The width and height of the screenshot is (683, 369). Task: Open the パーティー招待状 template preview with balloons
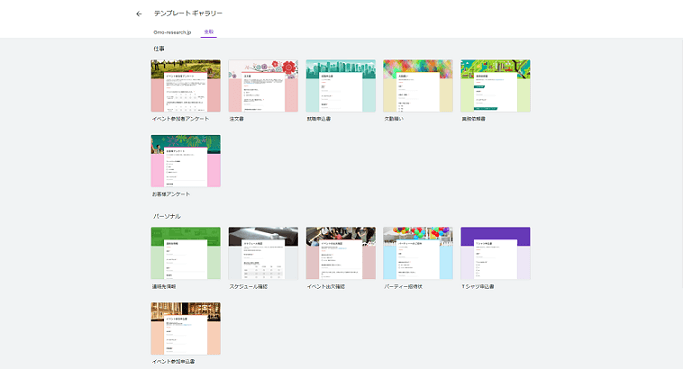pyautogui.click(x=418, y=253)
